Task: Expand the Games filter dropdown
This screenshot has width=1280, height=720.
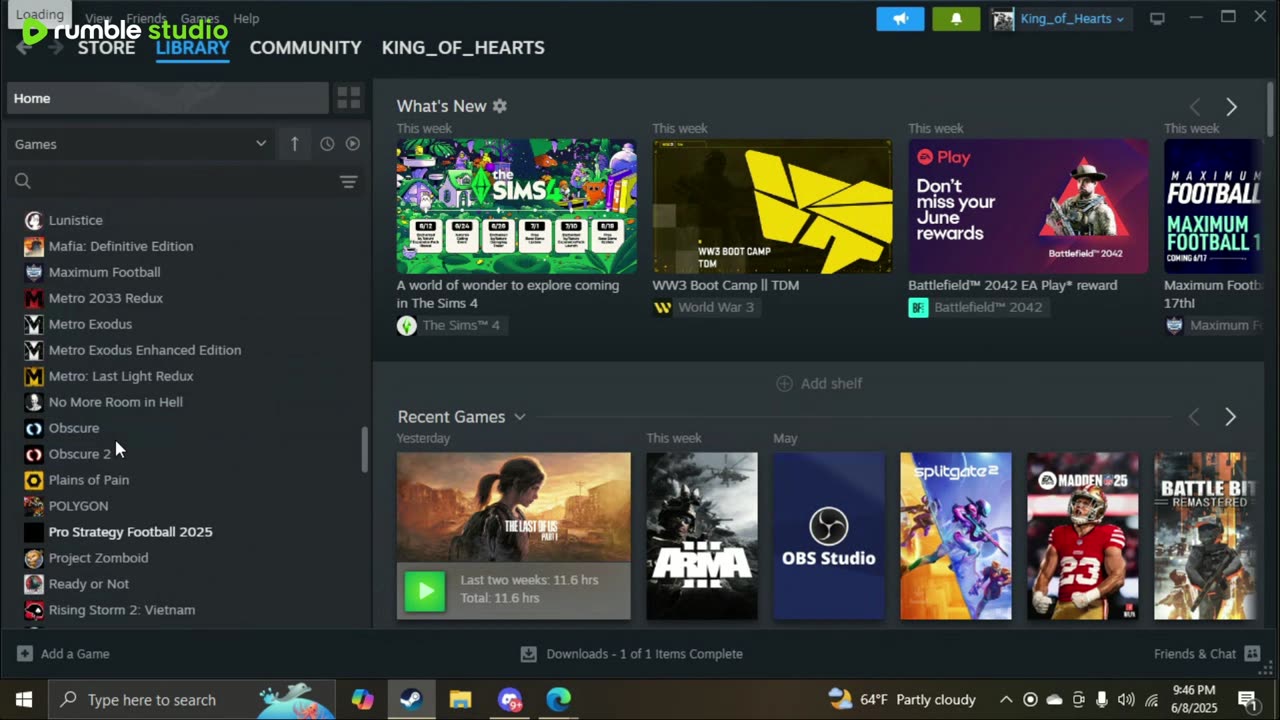Action: [141, 144]
